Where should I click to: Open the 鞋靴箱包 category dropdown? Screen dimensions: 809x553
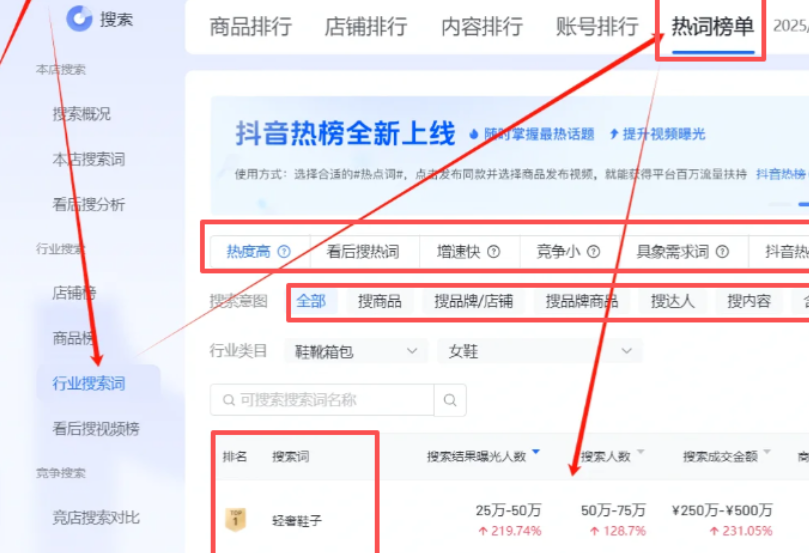pyautogui.click(x=356, y=351)
